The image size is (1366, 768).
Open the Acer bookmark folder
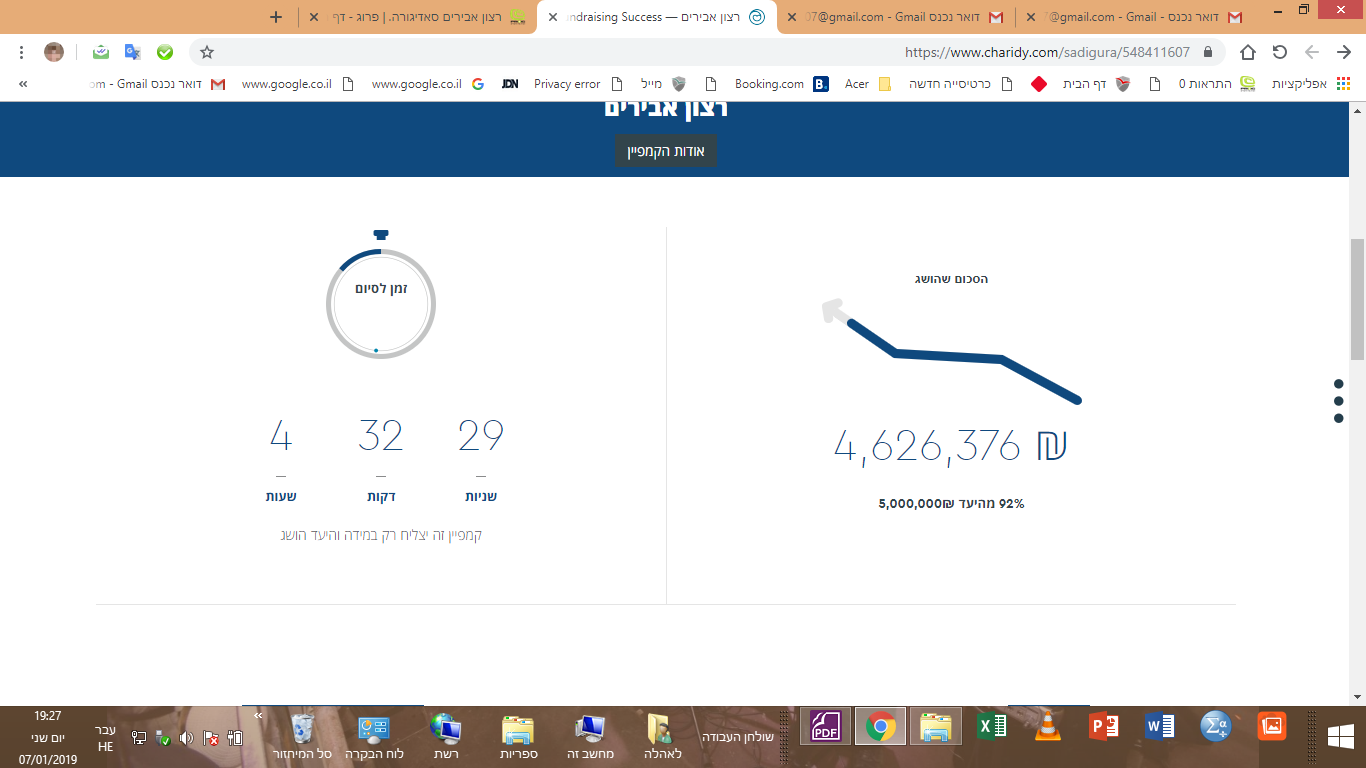tap(867, 84)
